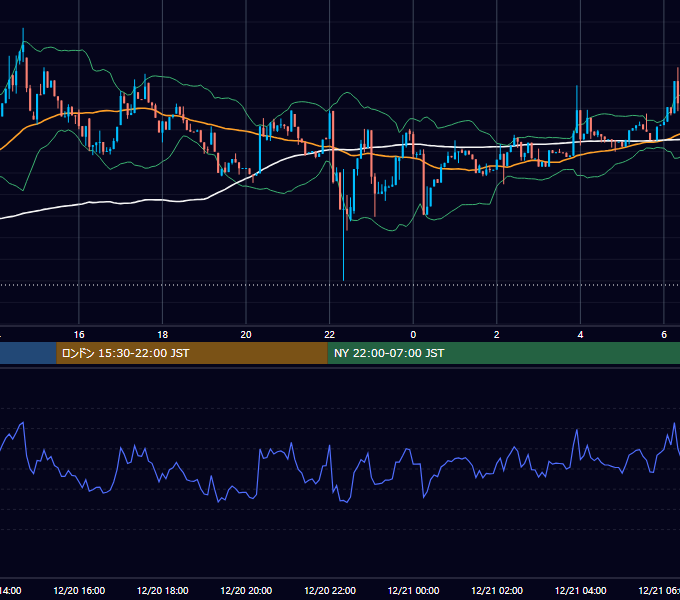Click the 12/21 04:00 time label

pos(581,590)
